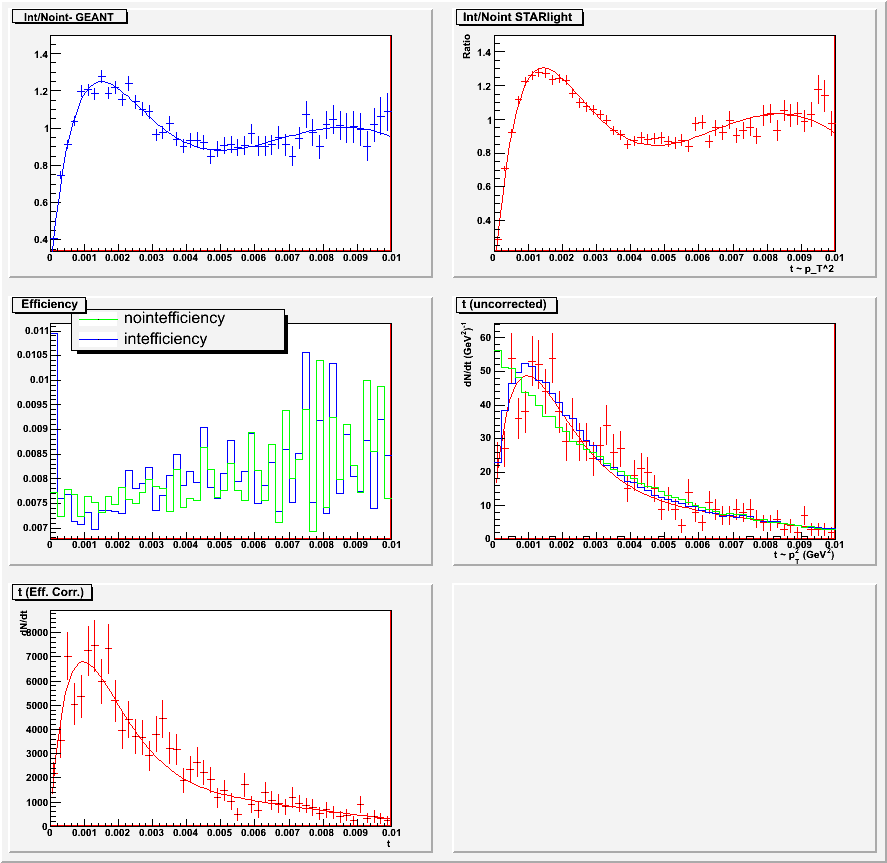Viewport: 887px width, 863px height.
Task: Select the "dN/dt" label on Eff. Corr. plot
Action: 24,629
